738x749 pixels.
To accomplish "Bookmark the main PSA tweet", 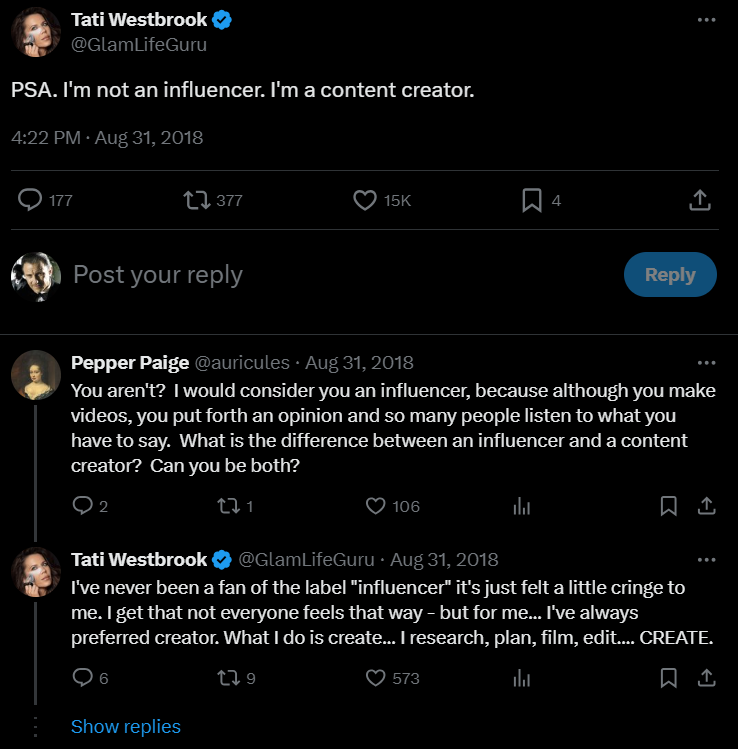I will pos(532,200).
